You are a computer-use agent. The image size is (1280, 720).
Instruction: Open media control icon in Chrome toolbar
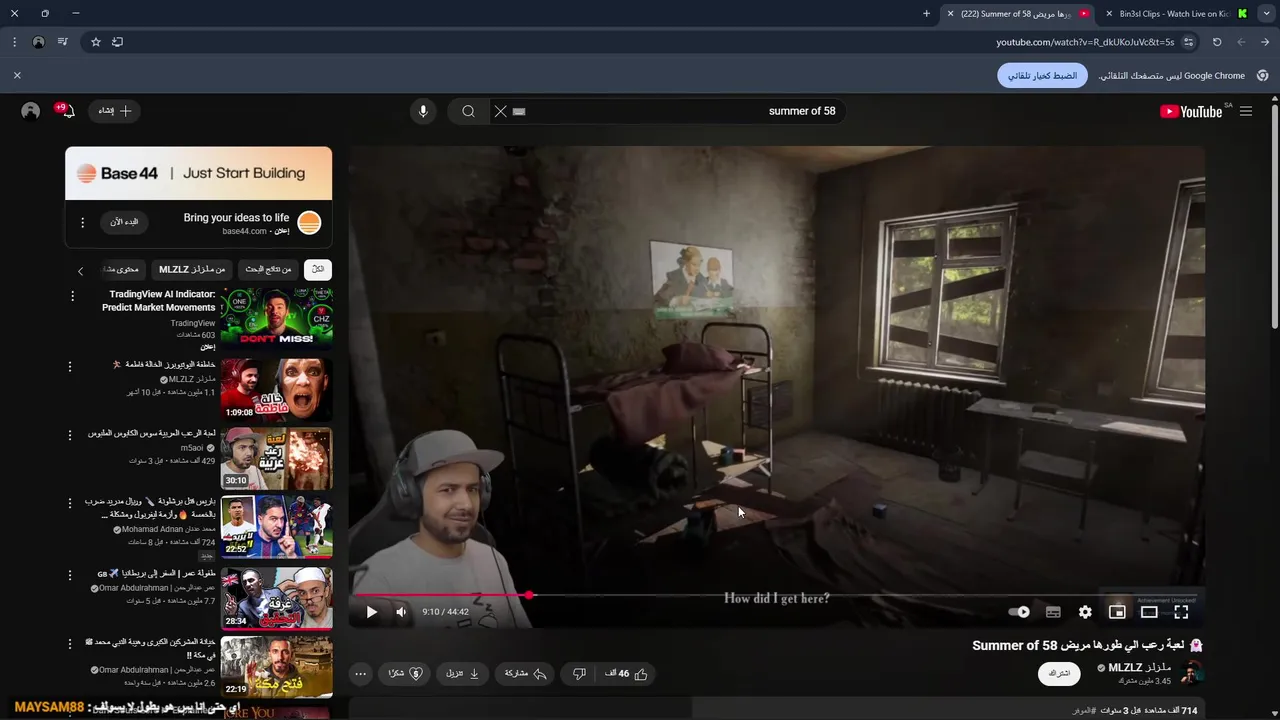tap(63, 42)
